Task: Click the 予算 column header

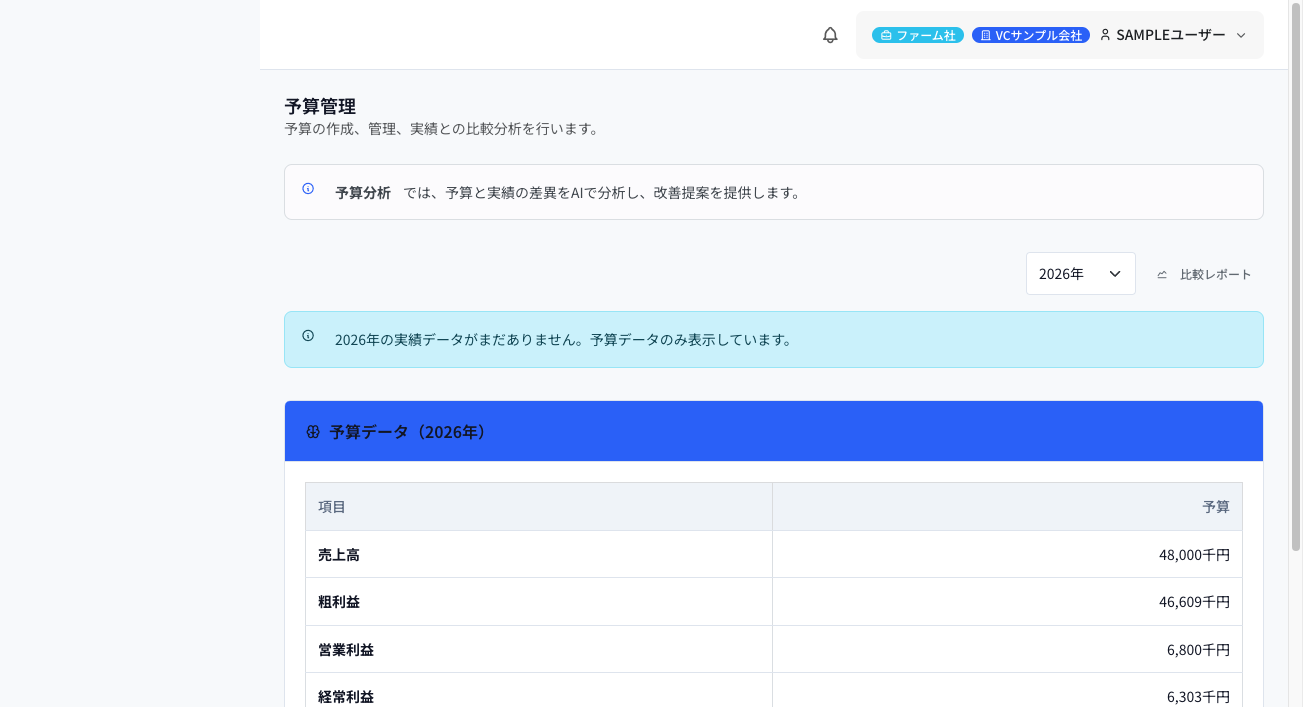Action: pyautogui.click(x=1217, y=506)
